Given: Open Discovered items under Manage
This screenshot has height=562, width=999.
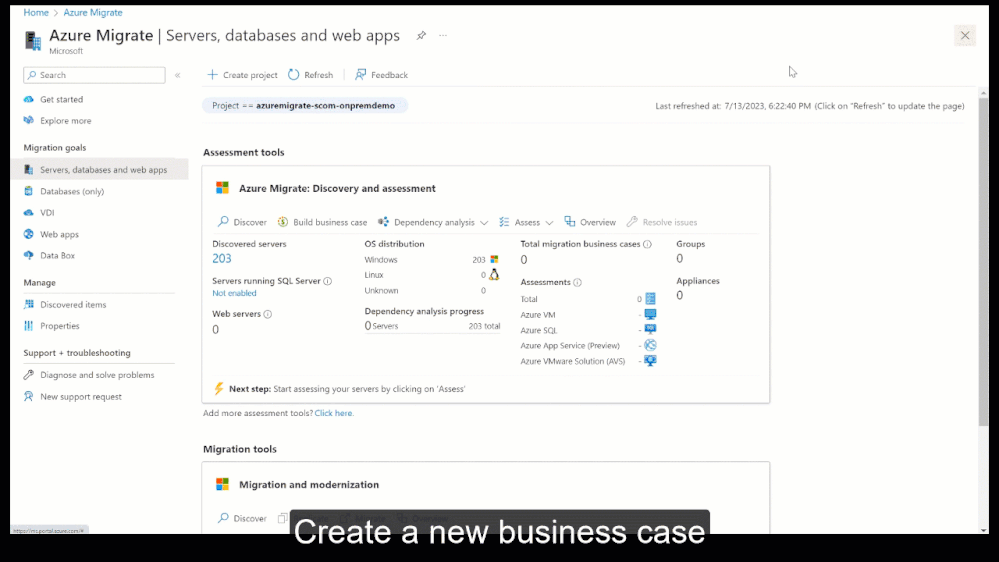Looking at the screenshot, I should pos(73,305).
